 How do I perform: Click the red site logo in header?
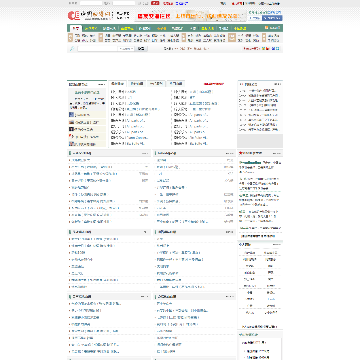click(x=73, y=15)
